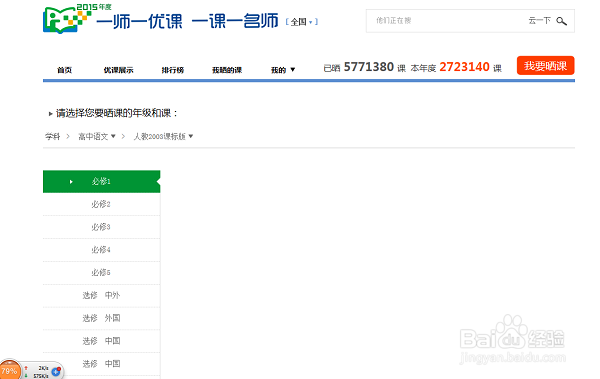Viewport: 600px width, 379px height.
Task: Expand the 我的 navigation menu
Action: click(283, 70)
